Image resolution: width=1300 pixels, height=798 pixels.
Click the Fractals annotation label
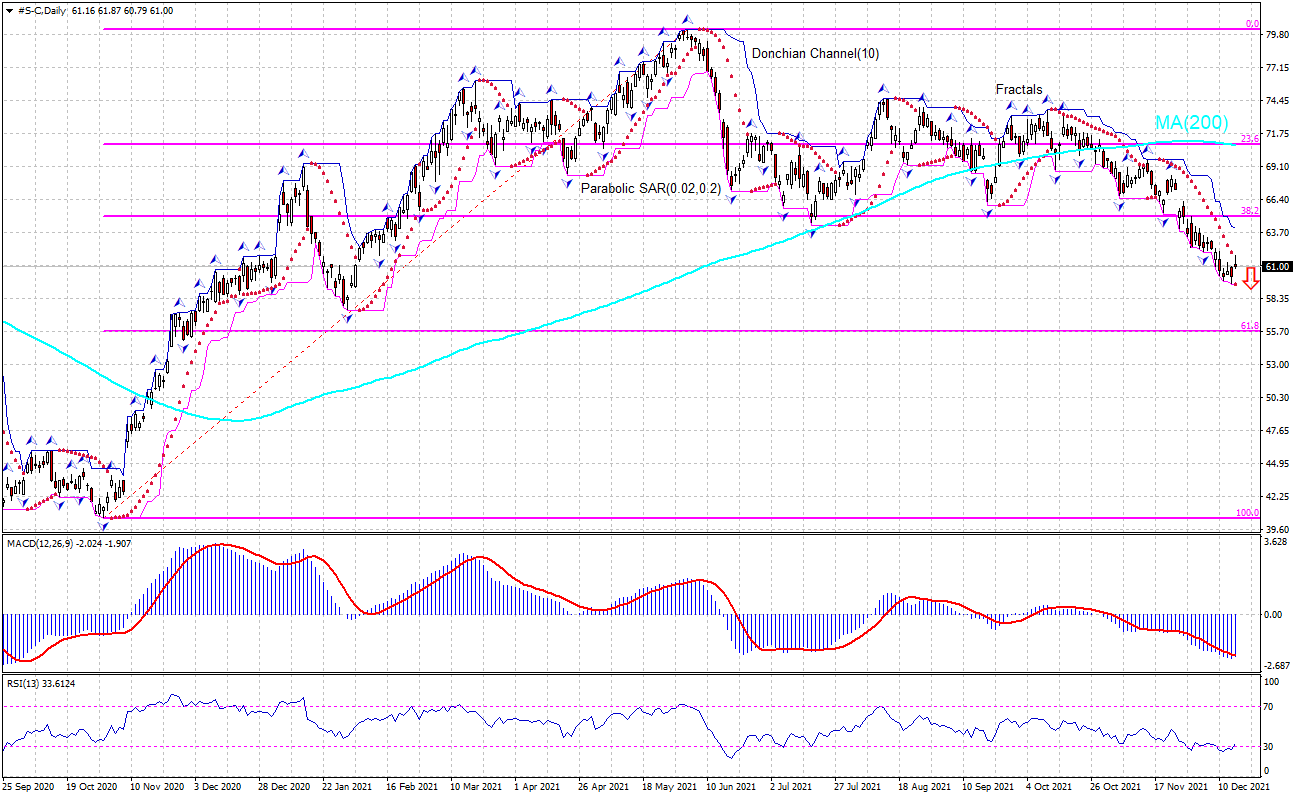pos(1019,89)
